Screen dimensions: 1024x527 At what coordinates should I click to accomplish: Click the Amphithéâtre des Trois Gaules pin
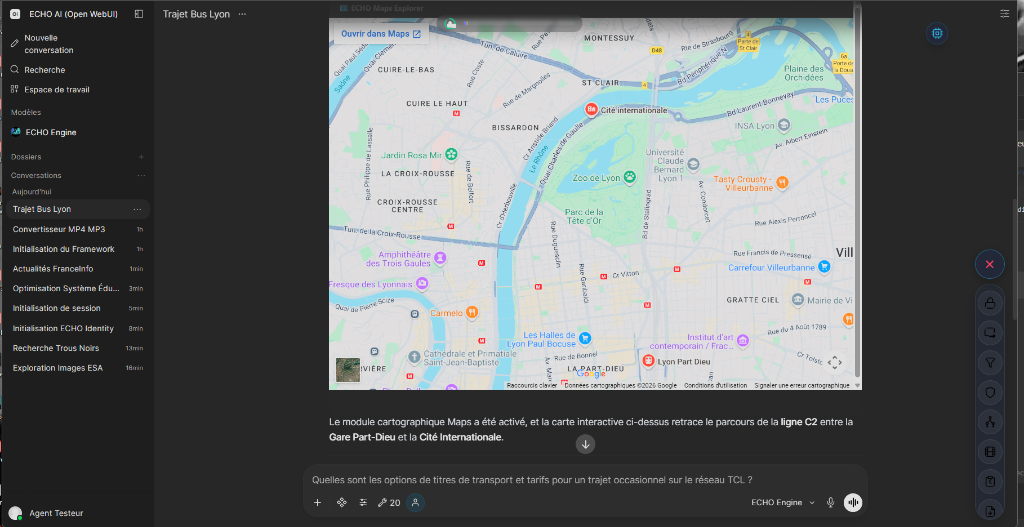tap(441, 259)
